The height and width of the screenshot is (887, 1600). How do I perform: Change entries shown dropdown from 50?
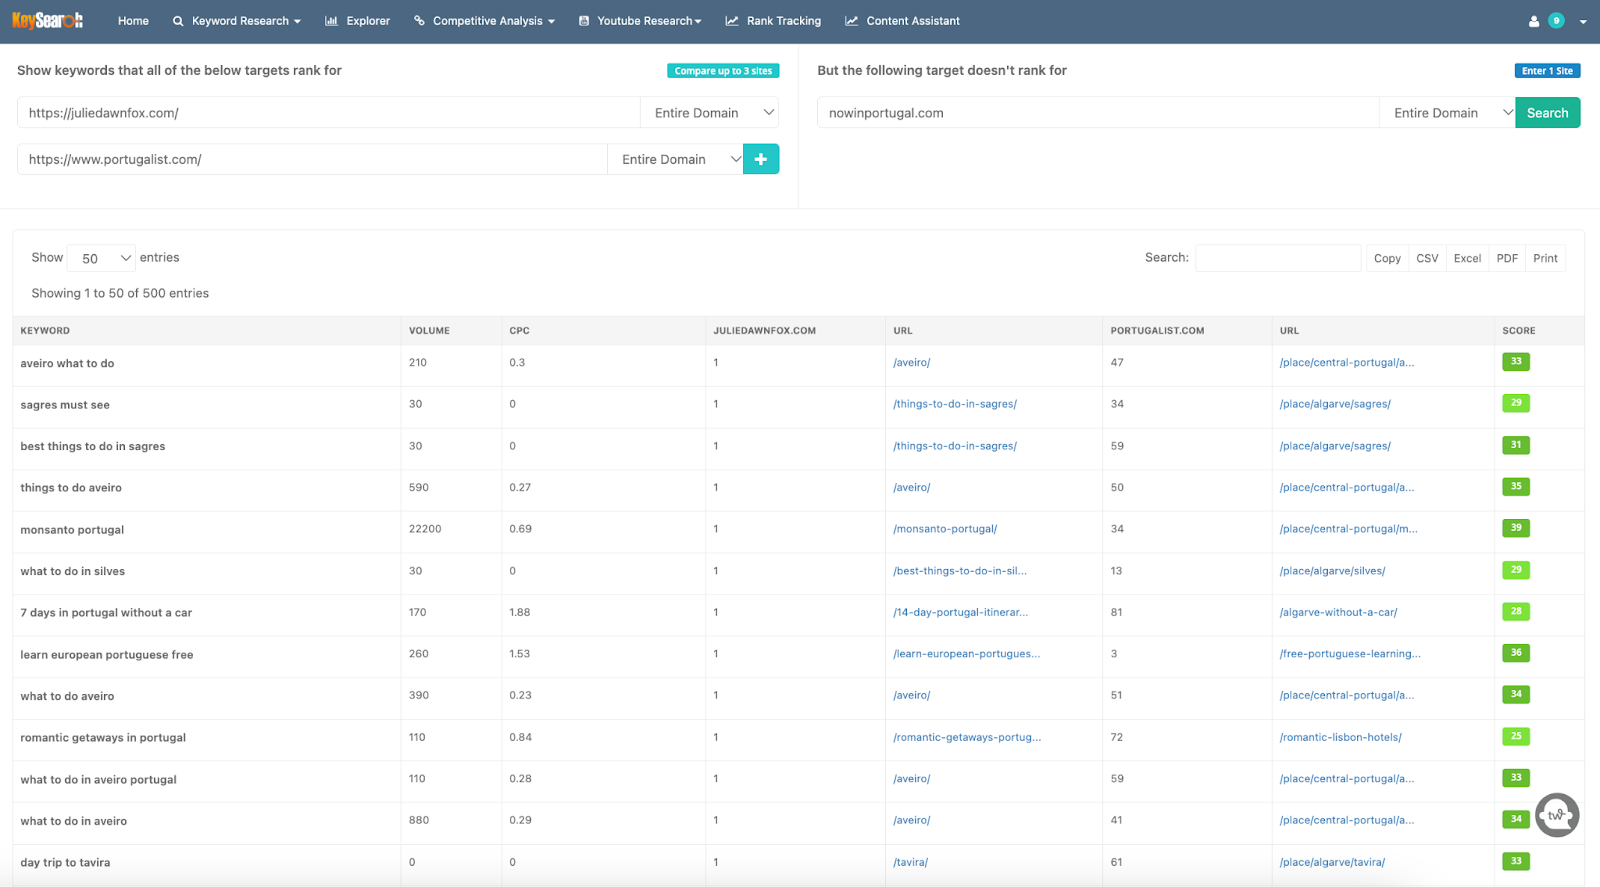click(101, 258)
